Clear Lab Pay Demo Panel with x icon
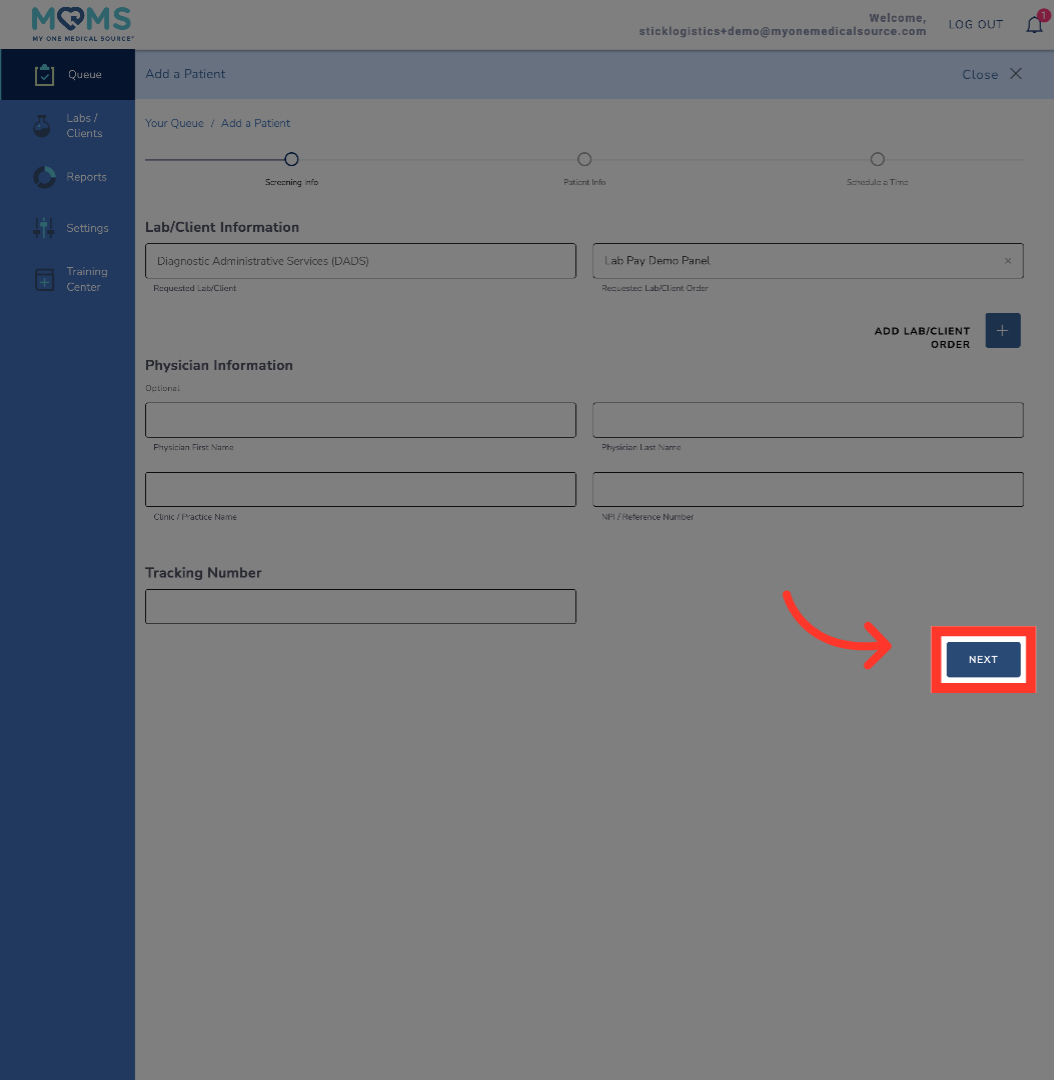 tap(1007, 261)
